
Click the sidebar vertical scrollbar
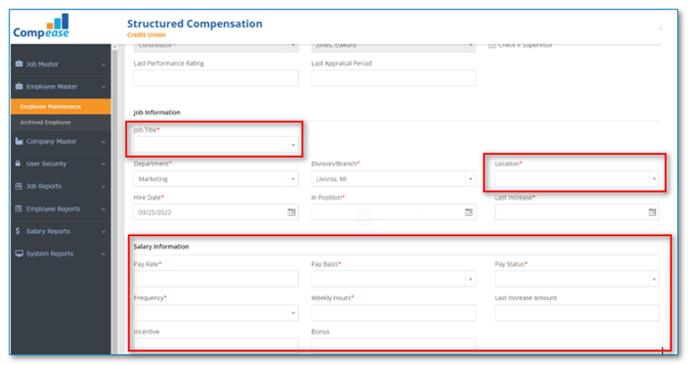click(x=115, y=200)
